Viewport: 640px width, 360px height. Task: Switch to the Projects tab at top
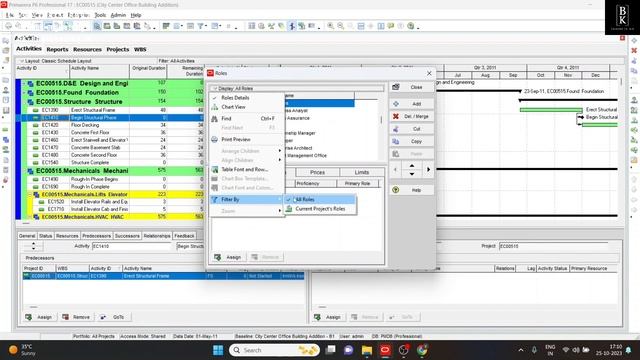coord(118,49)
